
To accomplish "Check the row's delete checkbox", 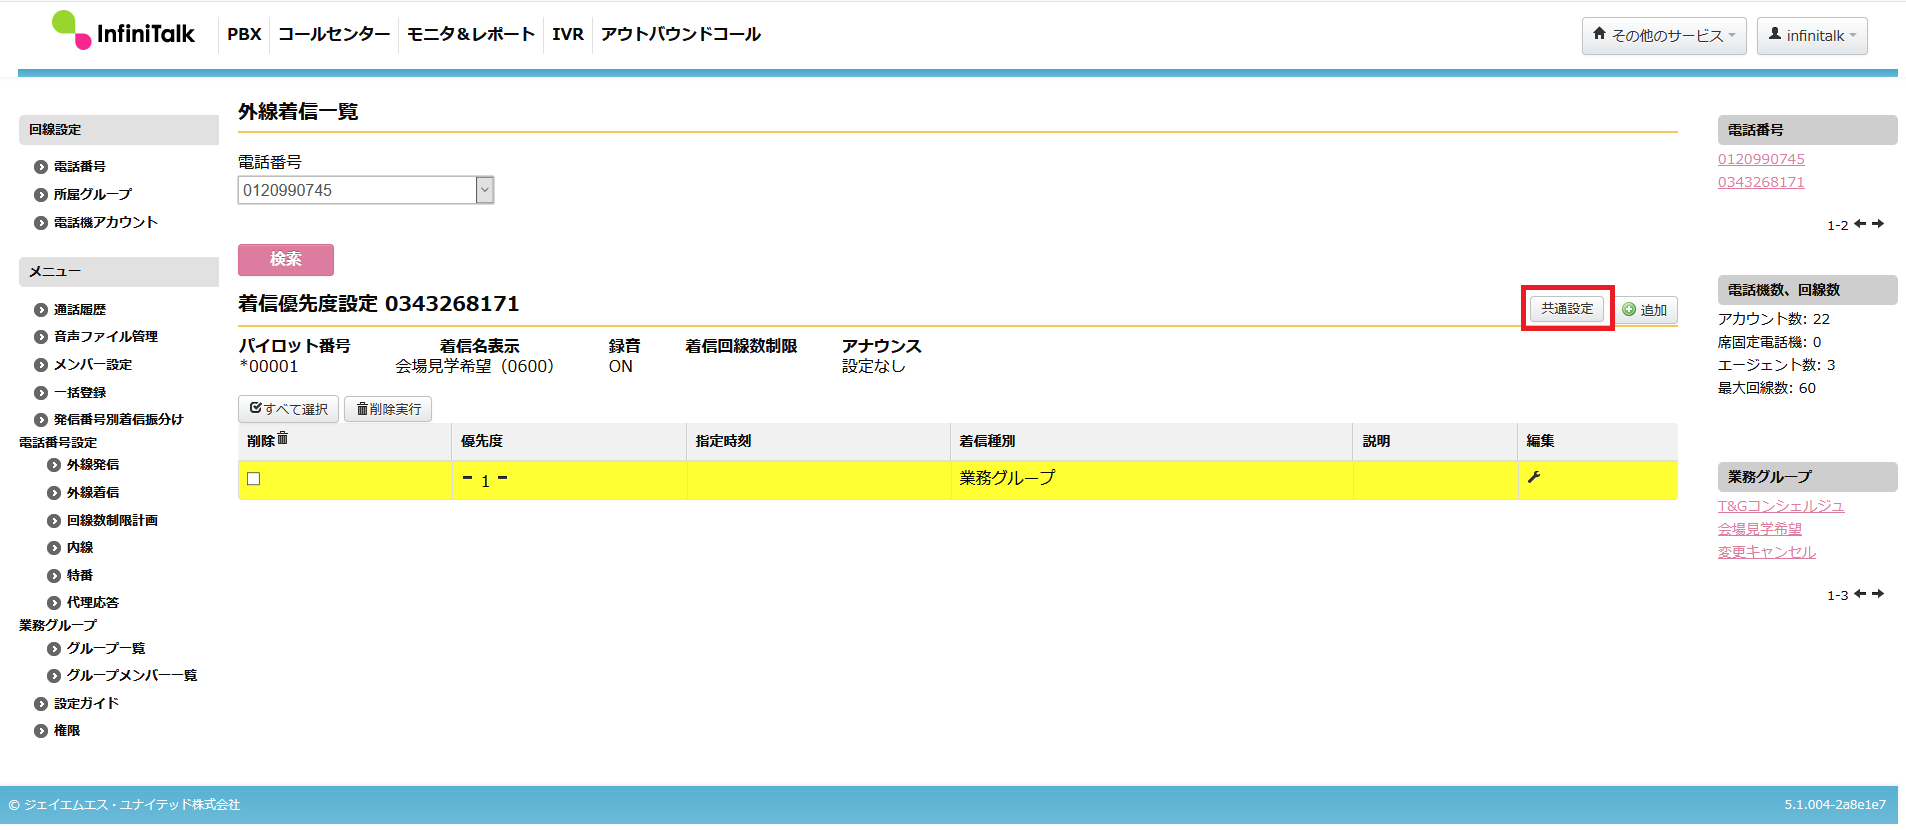I will (x=254, y=479).
